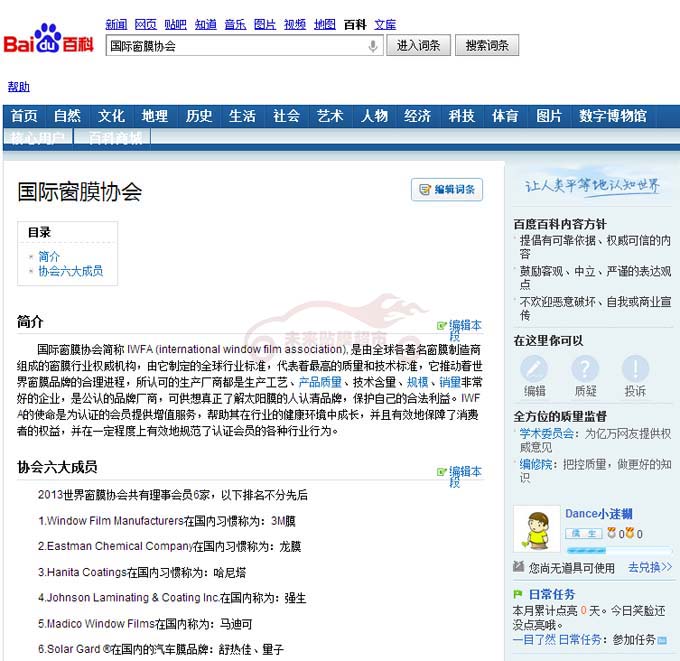Open the 网页 top link
Screen dimensions: 680x661
146,25
